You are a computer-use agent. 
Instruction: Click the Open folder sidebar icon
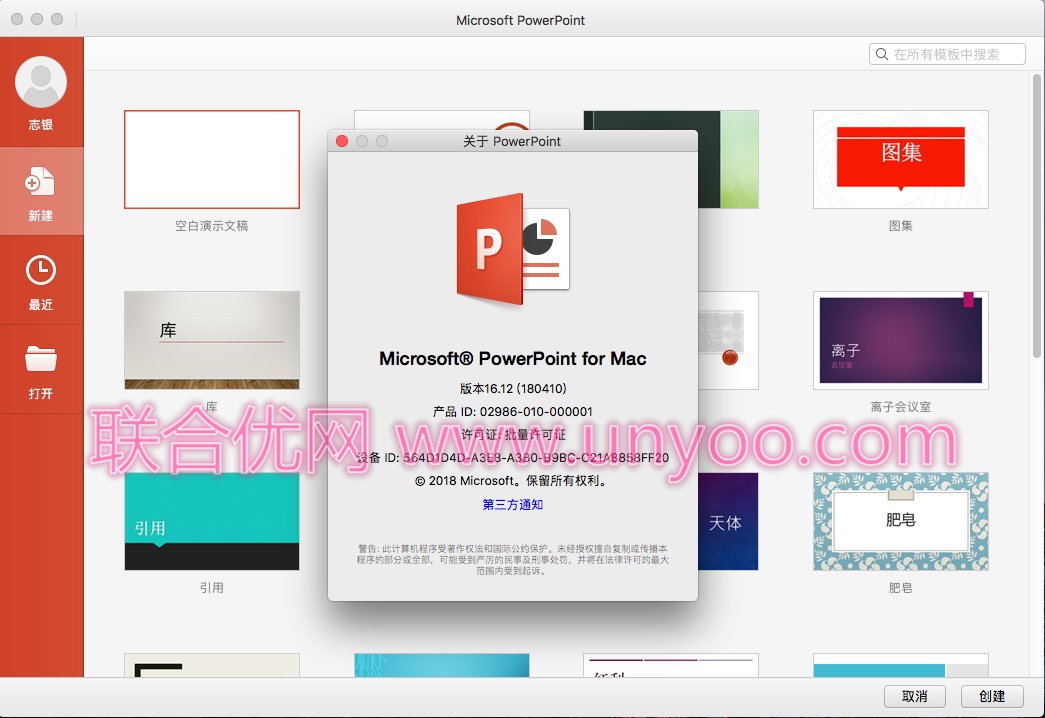[41, 359]
